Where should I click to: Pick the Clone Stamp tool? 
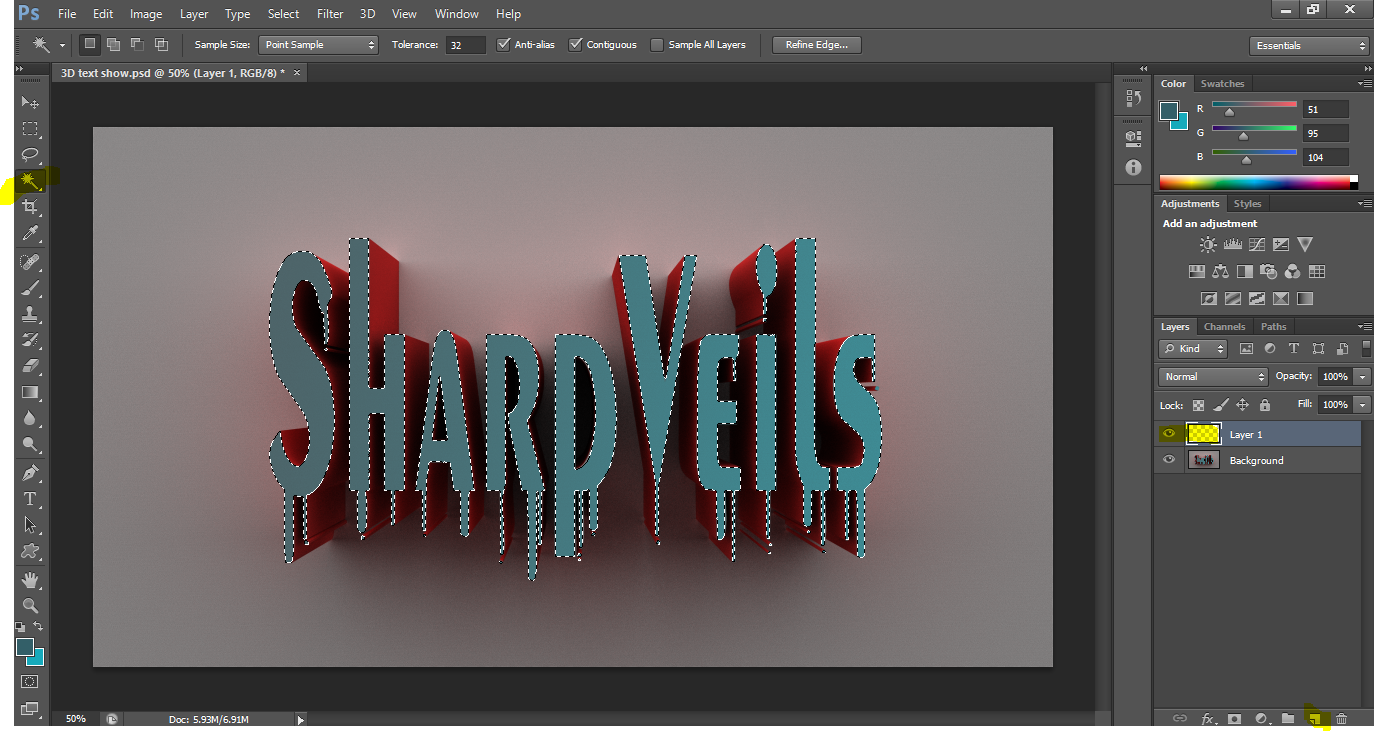click(30, 315)
